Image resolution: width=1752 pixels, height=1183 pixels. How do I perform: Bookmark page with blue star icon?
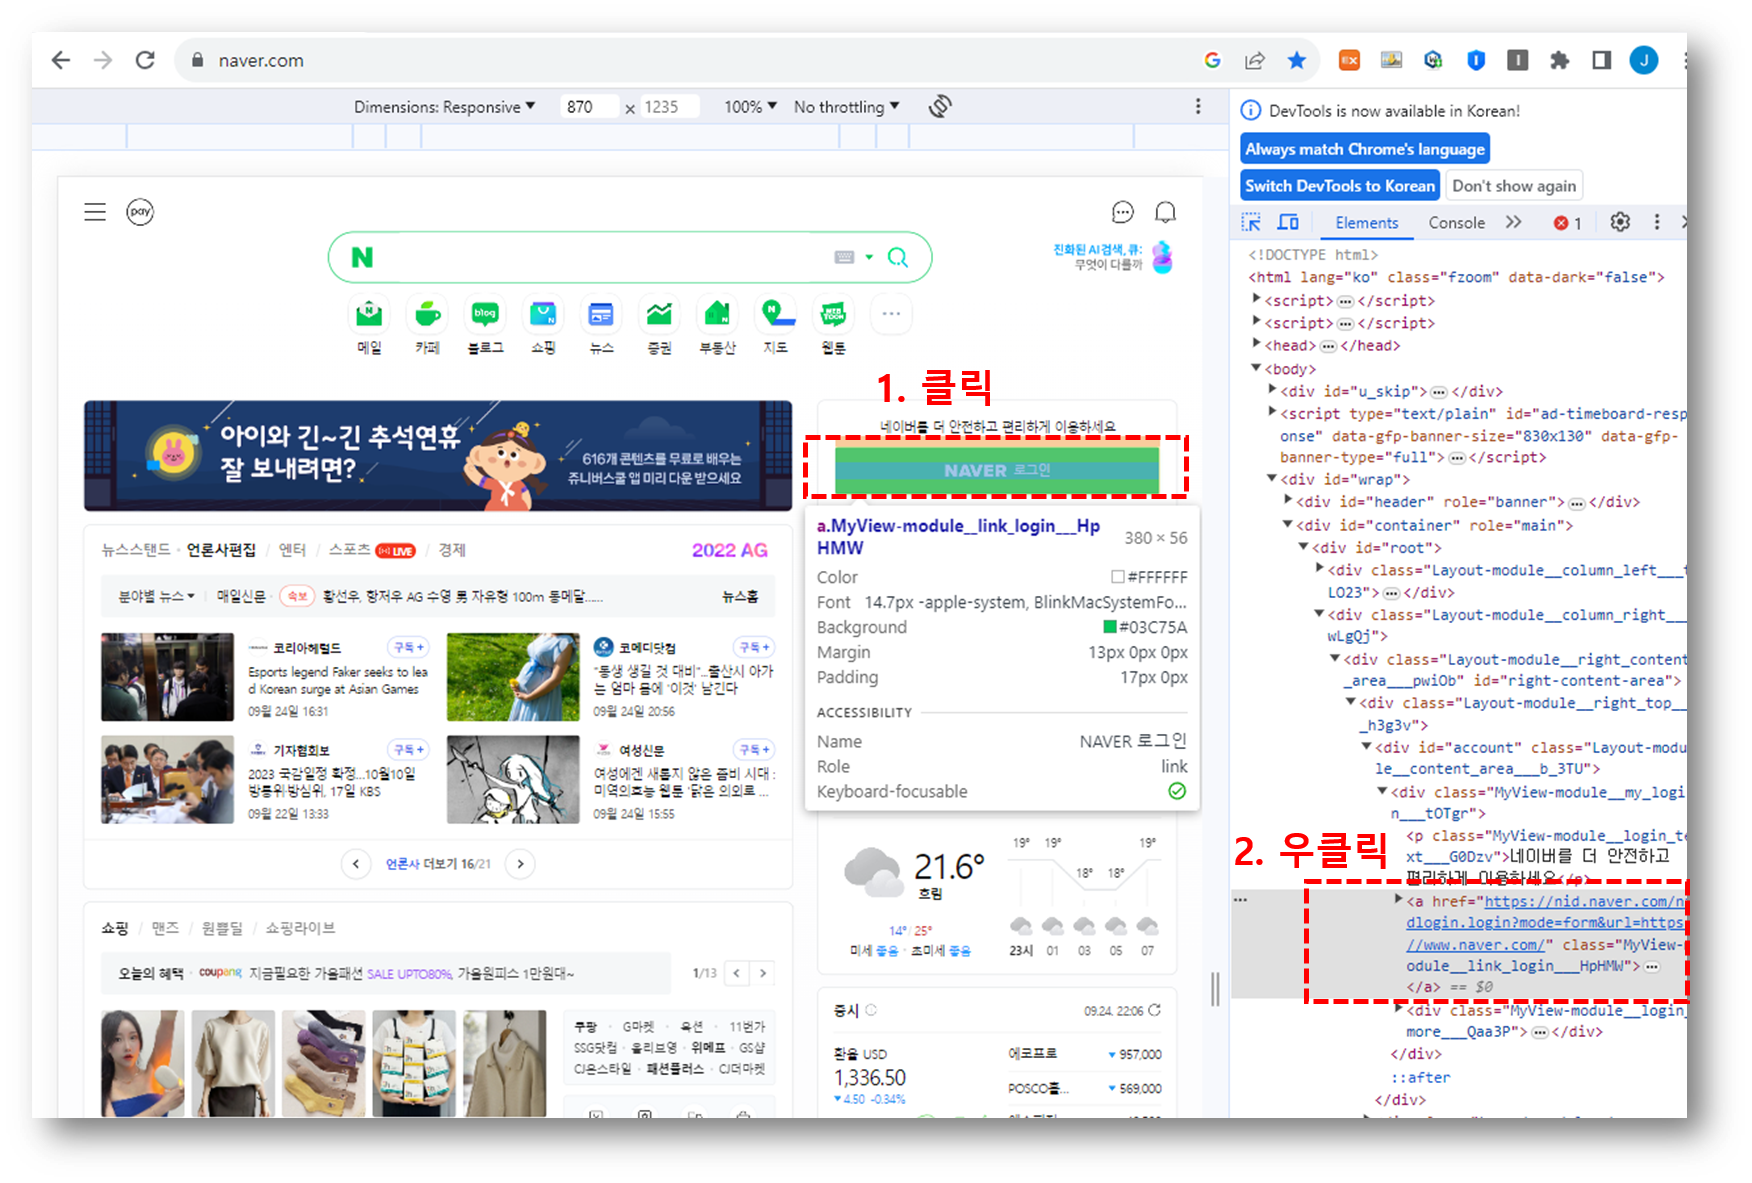(1297, 60)
